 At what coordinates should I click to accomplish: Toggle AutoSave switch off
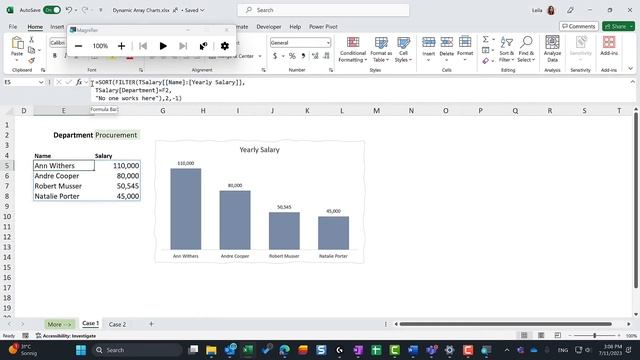[52, 10]
